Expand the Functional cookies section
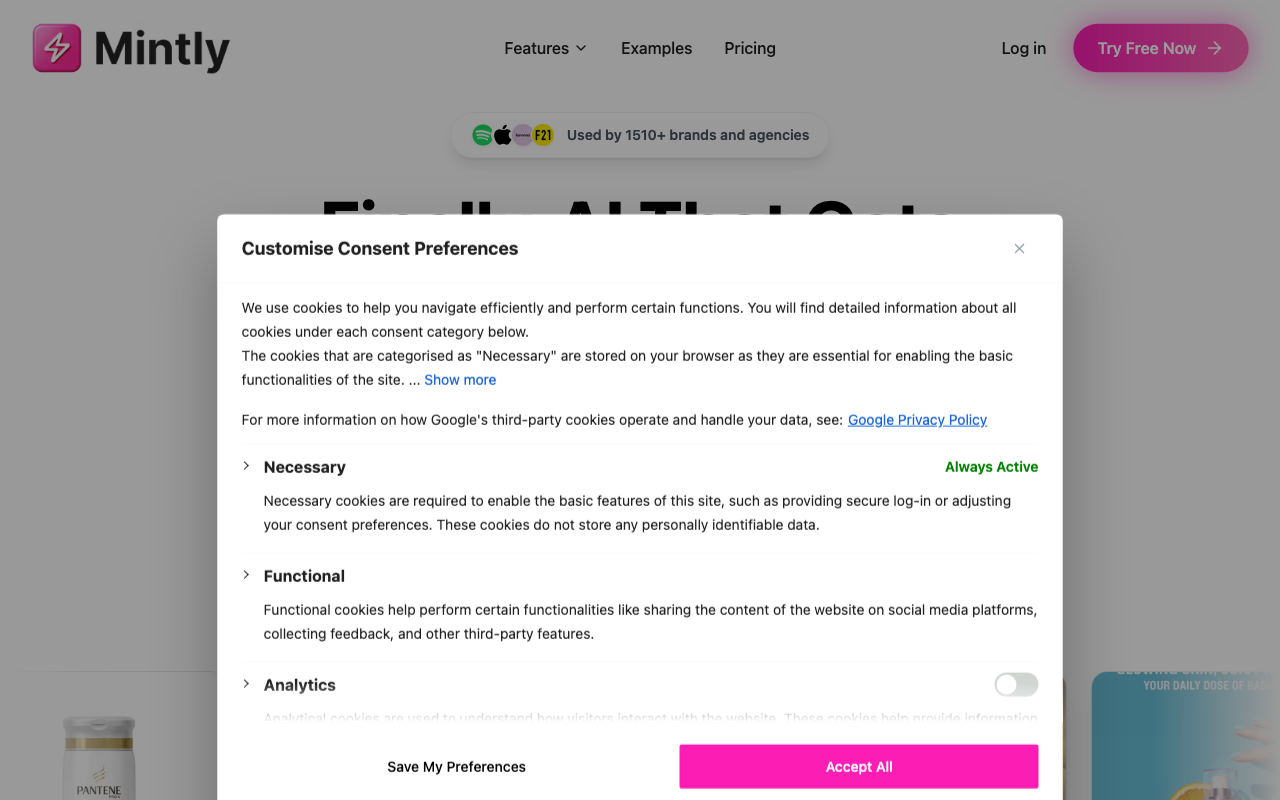The height and width of the screenshot is (800, 1280). coord(246,575)
